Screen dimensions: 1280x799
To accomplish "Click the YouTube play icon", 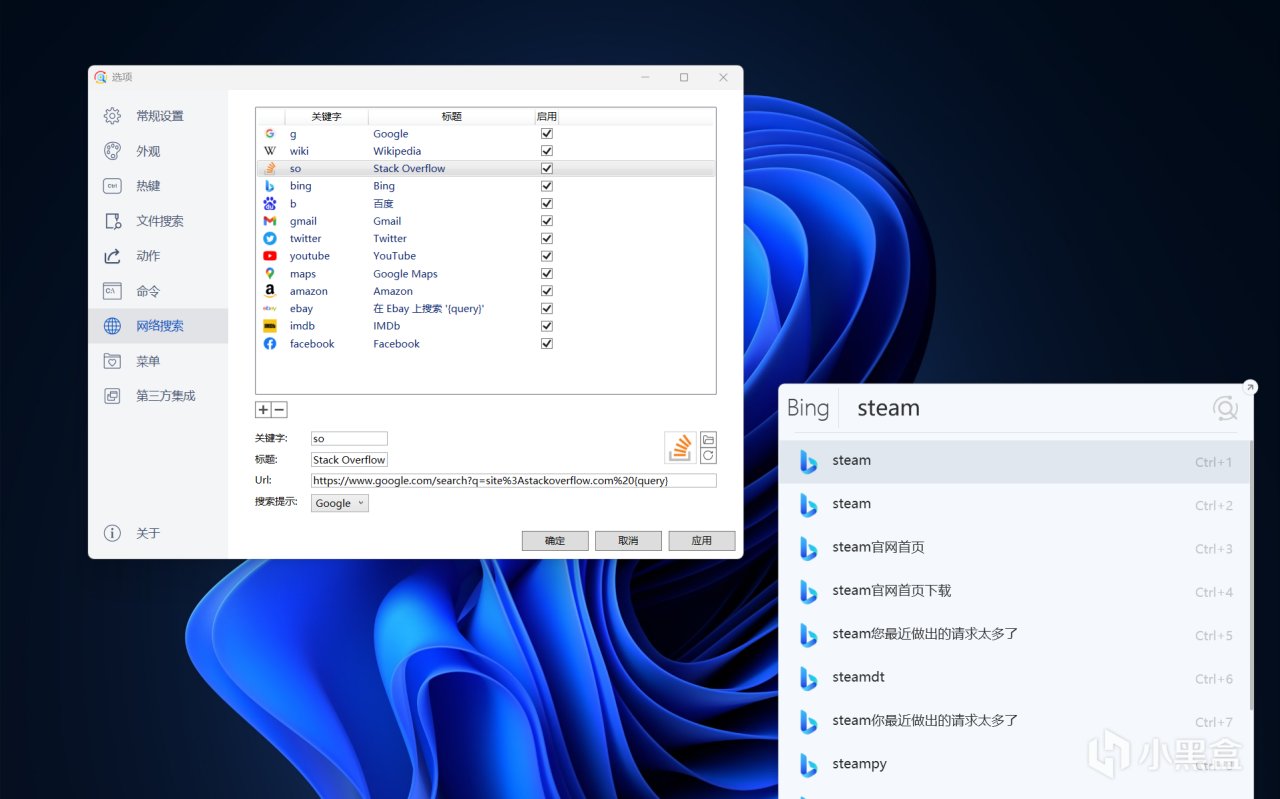I will [x=270, y=256].
